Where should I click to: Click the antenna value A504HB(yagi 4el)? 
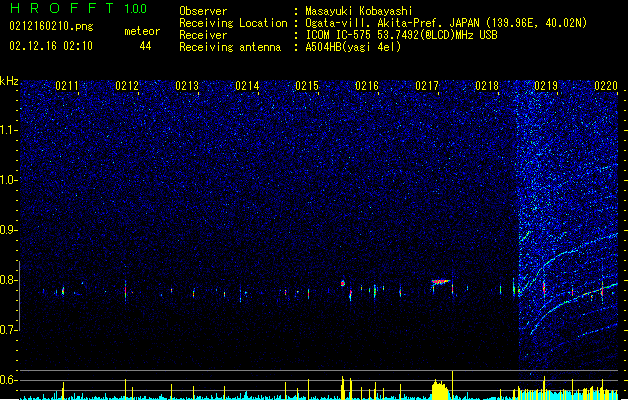pyautogui.click(x=353, y=47)
